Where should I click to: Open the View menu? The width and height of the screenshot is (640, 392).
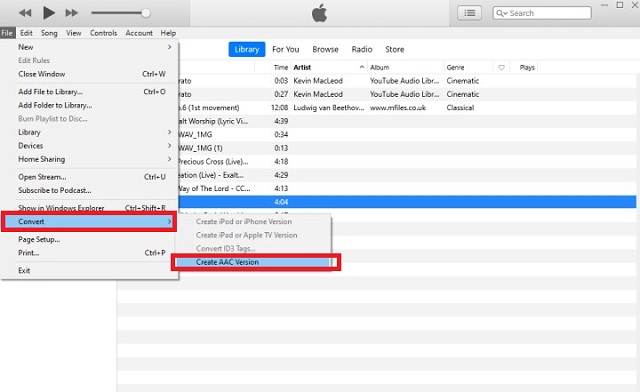tap(73, 33)
